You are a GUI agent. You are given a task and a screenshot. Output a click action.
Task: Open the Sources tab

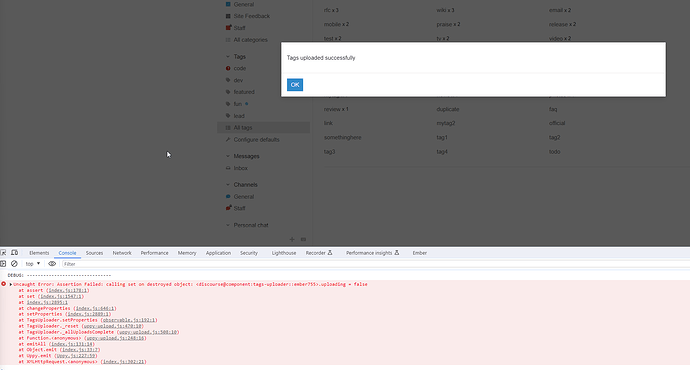94,253
